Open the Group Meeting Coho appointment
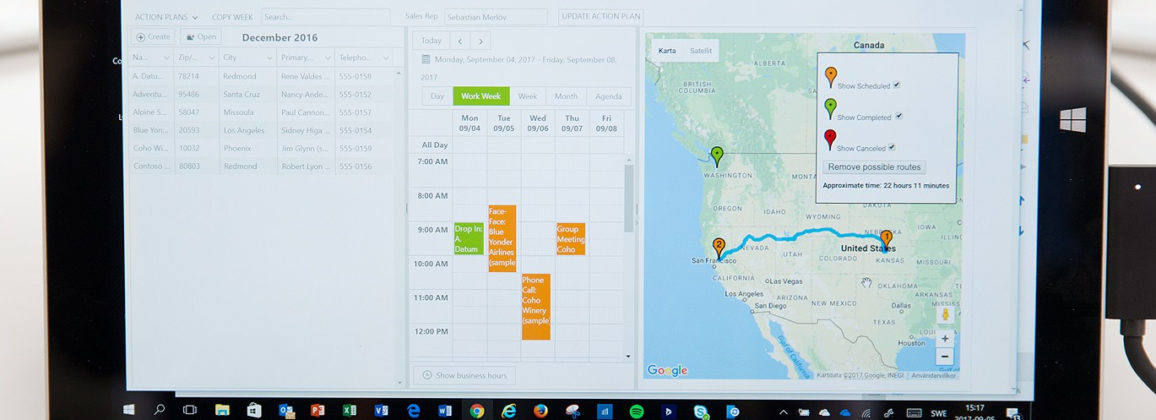 571,239
